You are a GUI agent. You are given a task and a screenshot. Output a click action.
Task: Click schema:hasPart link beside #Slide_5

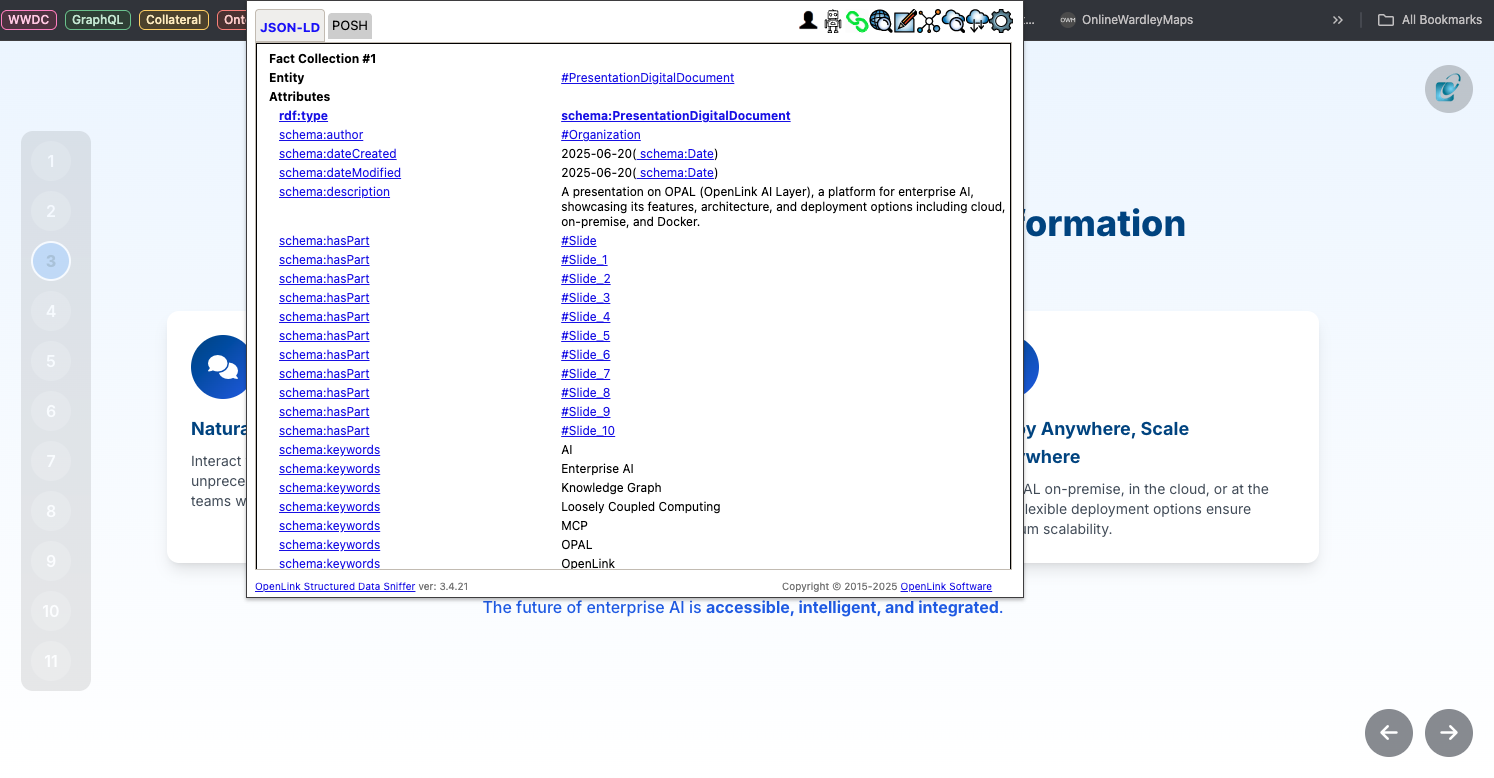click(x=324, y=336)
